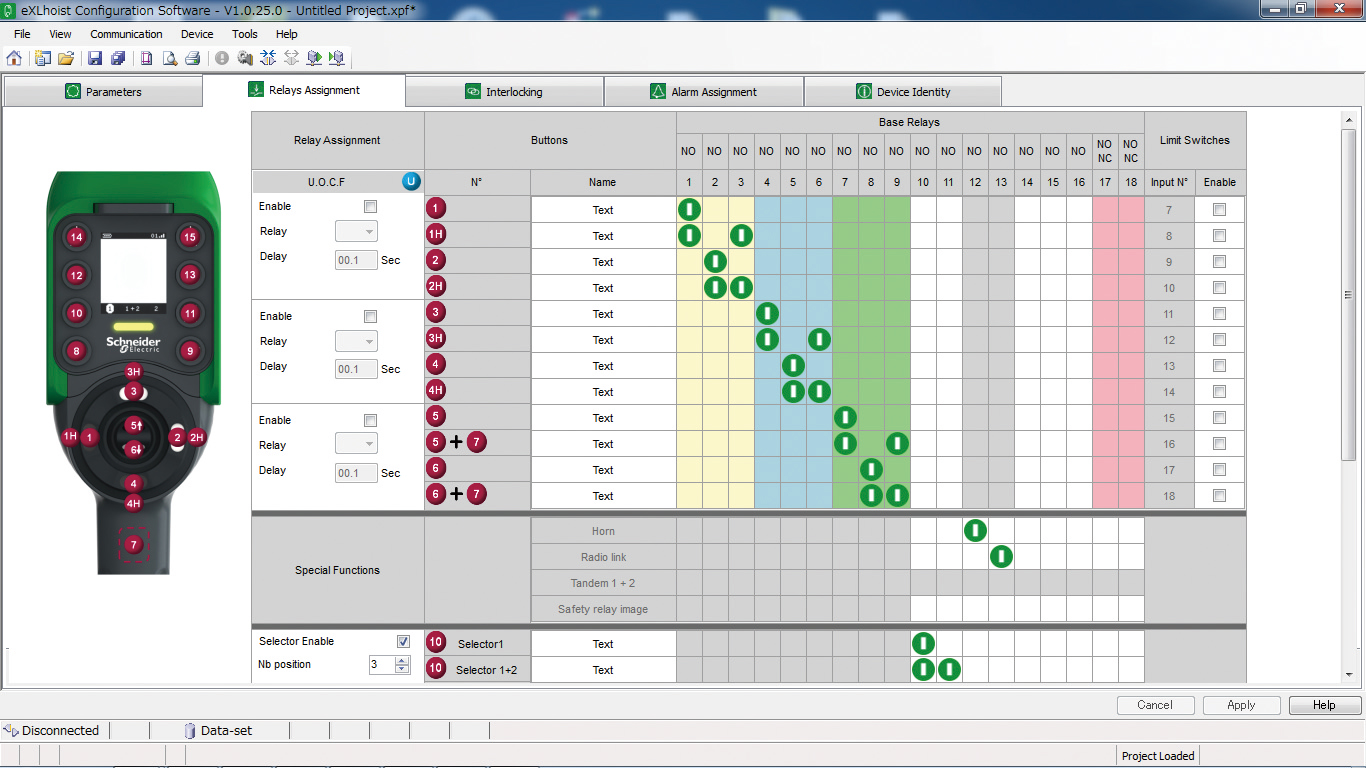Enable the first U.O.C.F checkbox
Image resolution: width=1366 pixels, height=768 pixels.
coord(370,206)
